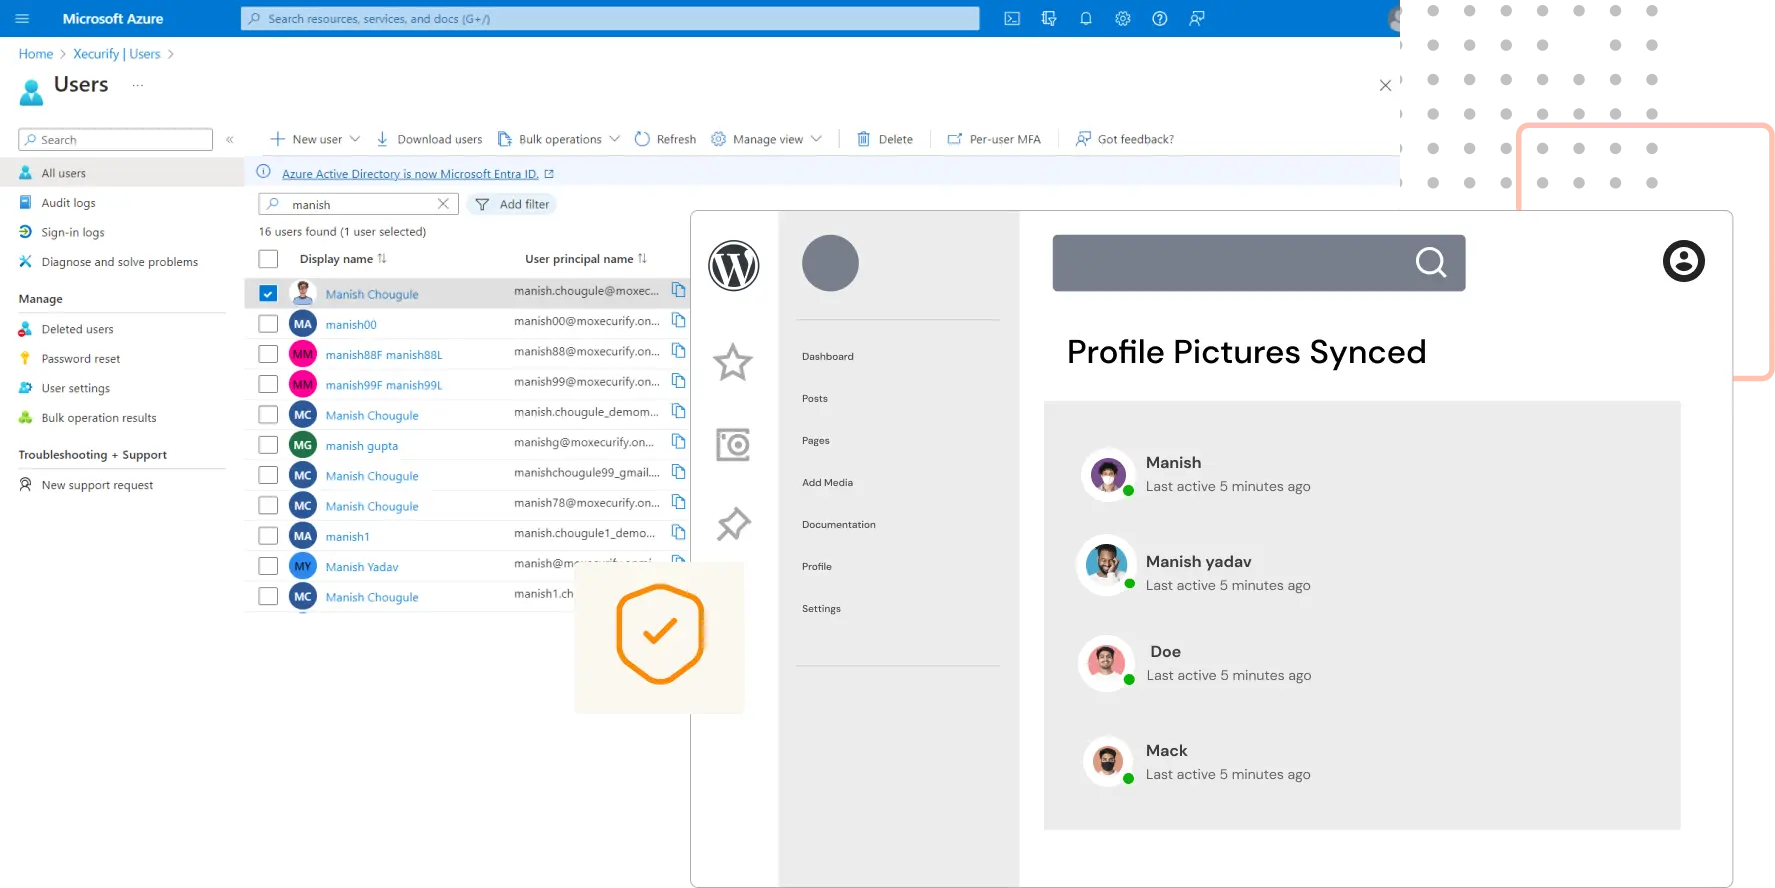
Task: Open Bulk operation results
Action: pyautogui.click(x=98, y=418)
